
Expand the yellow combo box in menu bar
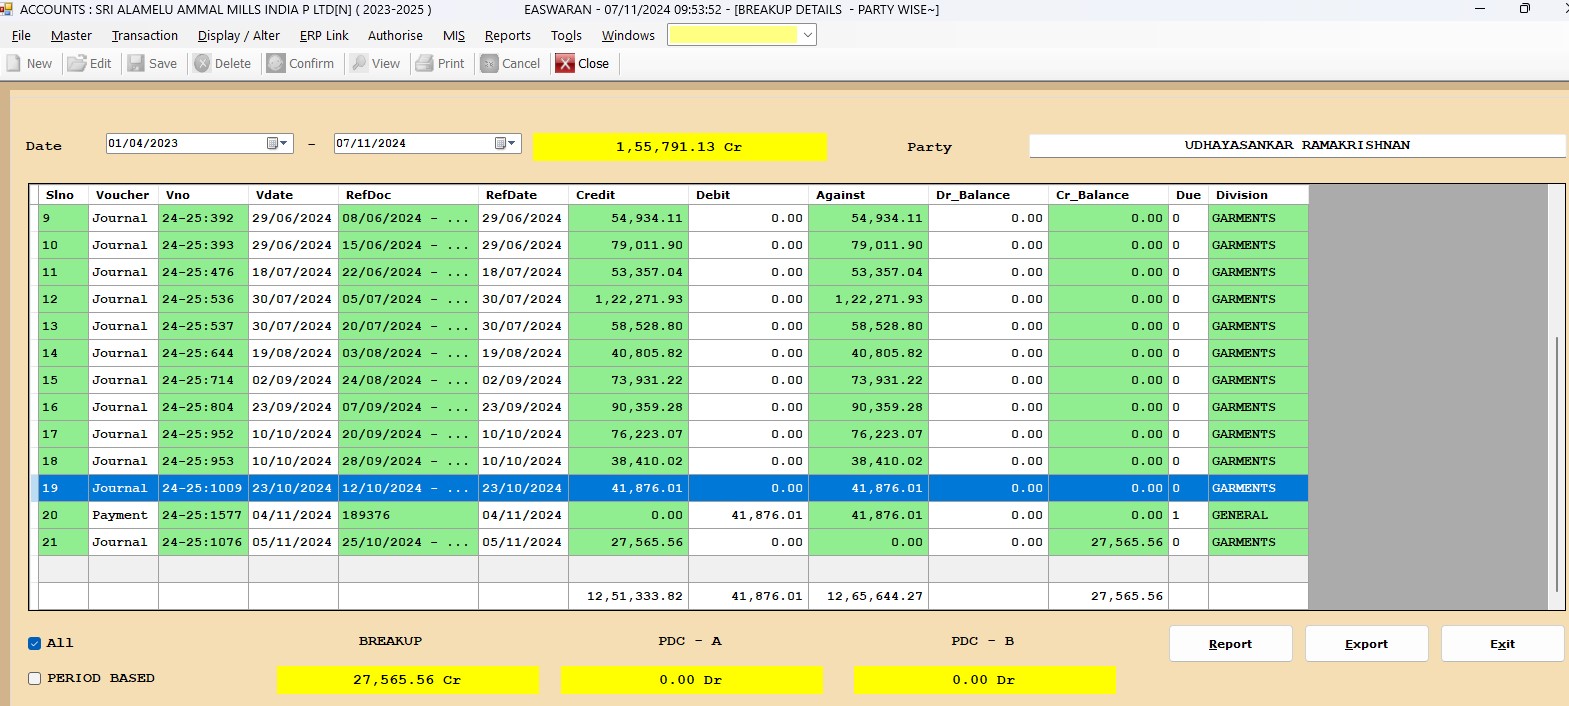pyautogui.click(x=807, y=35)
